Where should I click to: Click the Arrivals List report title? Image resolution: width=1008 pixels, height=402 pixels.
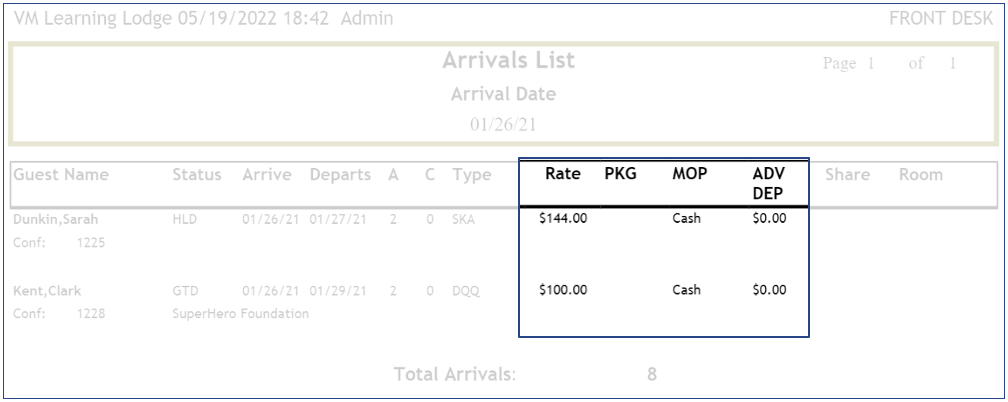[x=508, y=61]
